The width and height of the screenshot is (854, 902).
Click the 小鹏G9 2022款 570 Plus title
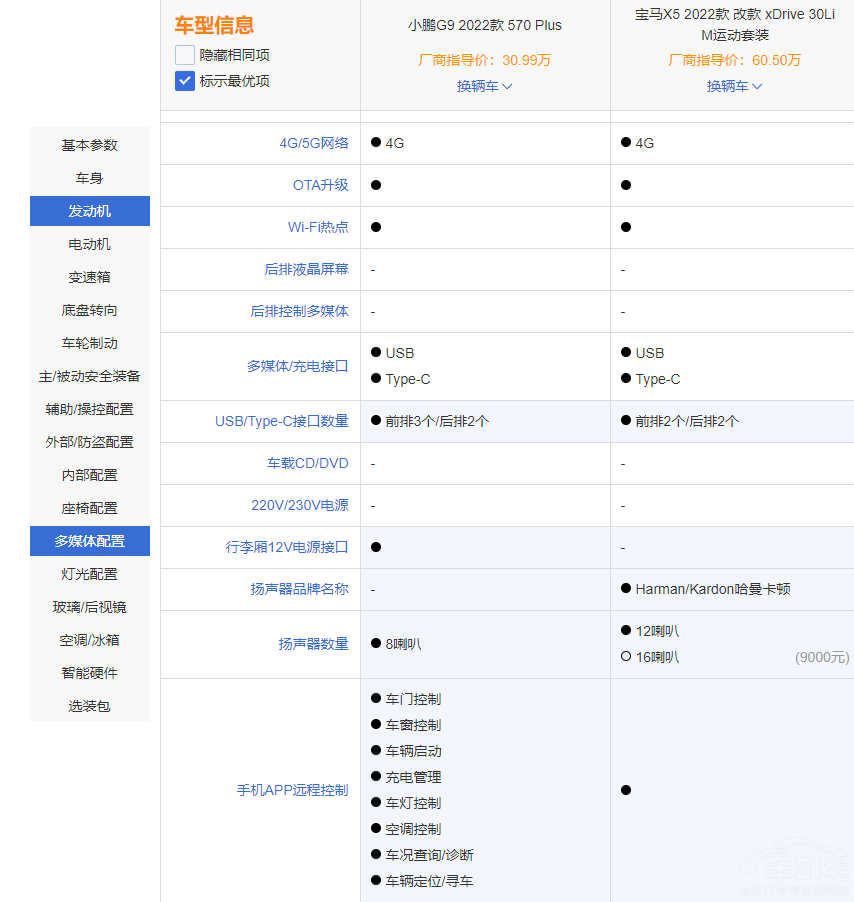485,25
